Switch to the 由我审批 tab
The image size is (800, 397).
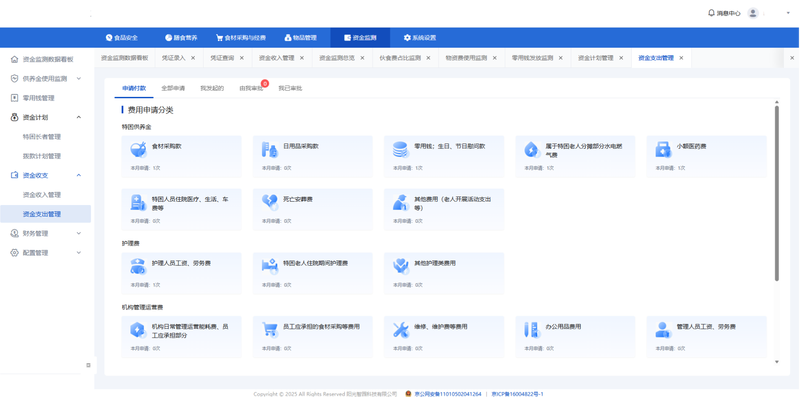pyautogui.click(x=251, y=88)
